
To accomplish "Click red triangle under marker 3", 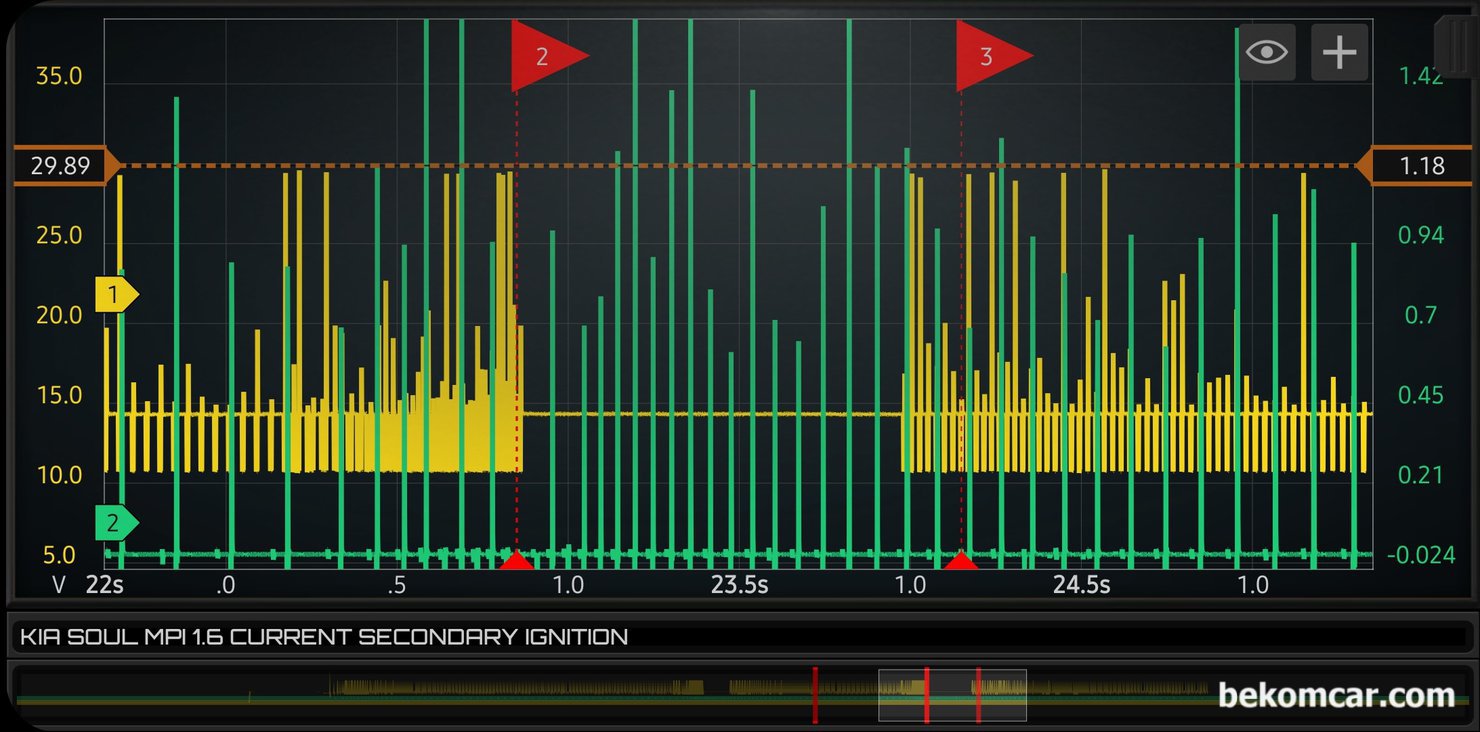I will pos(961,560).
